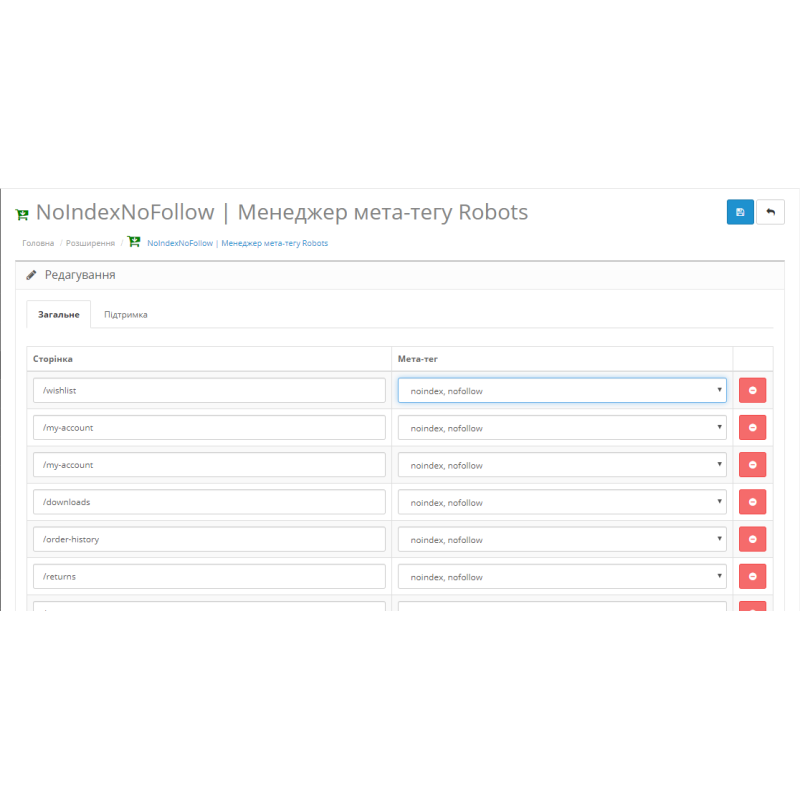
Task: Click the back arrow button
Action: coord(770,212)
